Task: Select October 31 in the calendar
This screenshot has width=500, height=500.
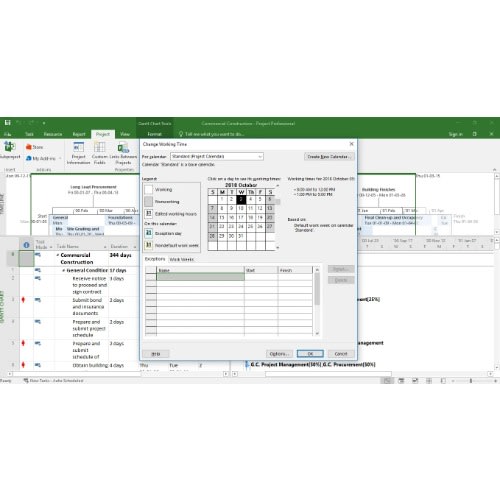Action: pos(241,236)
